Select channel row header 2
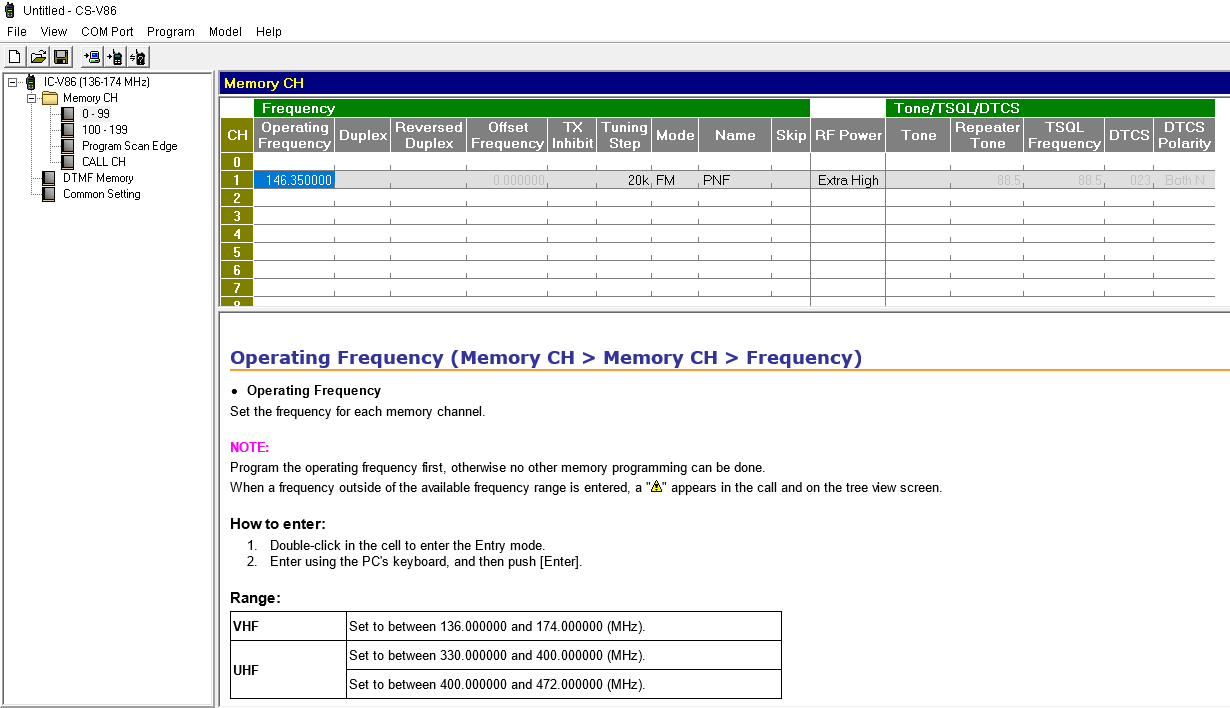This screenshot has height=708, width=1230. 237,198
